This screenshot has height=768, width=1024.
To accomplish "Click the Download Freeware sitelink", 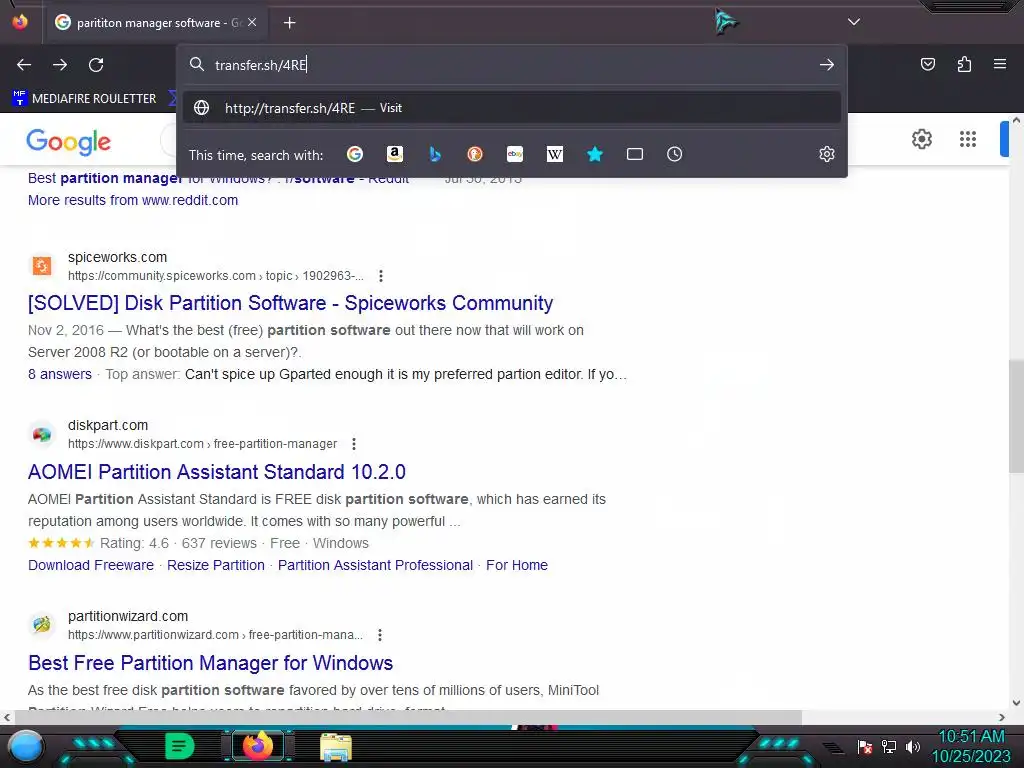I will [91, 565].
